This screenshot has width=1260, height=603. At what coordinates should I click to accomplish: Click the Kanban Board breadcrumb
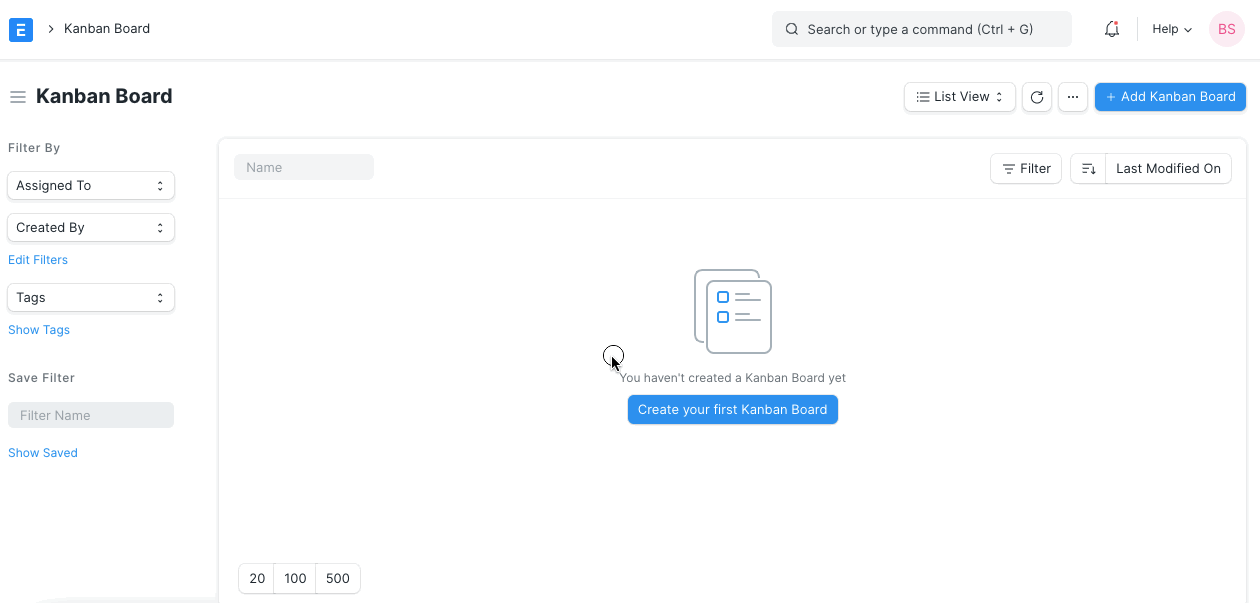(106, 29)
